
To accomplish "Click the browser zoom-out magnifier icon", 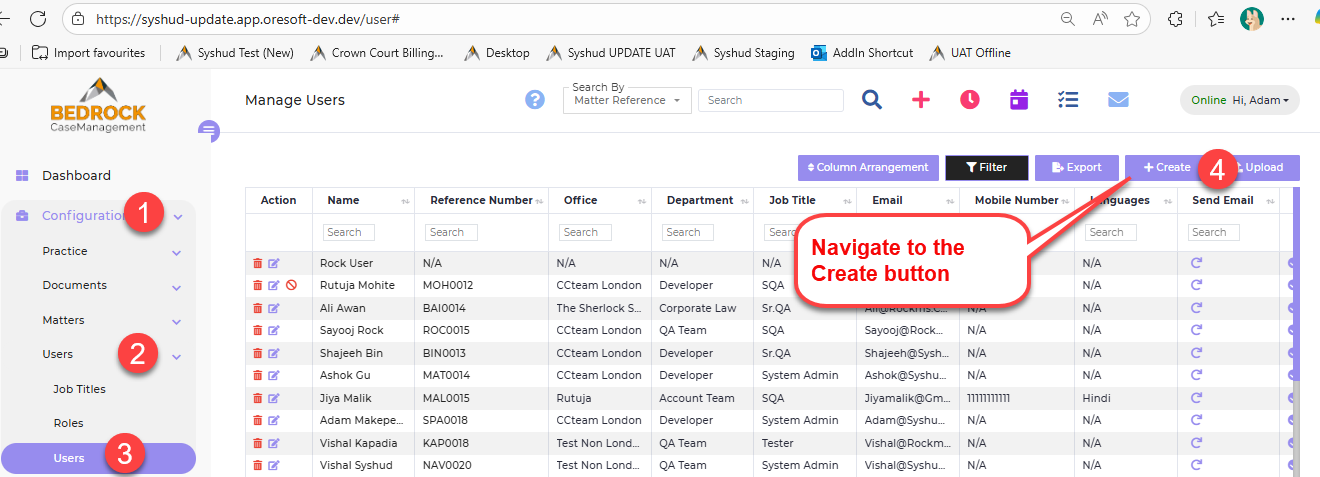I will click(x=1068, y=18).
